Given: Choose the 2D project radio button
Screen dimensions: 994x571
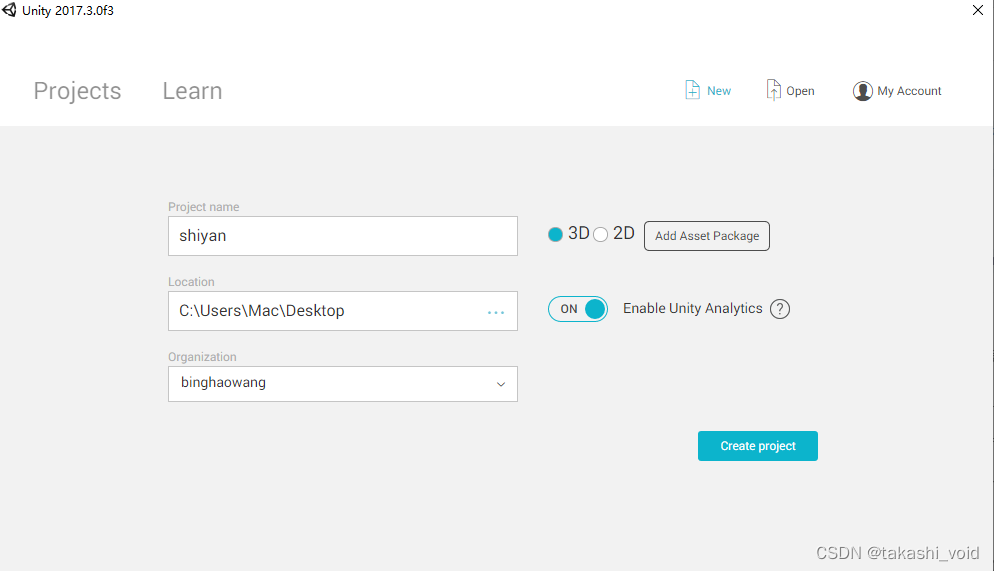Looking at the screenshot, I should (x=600, y=234).
